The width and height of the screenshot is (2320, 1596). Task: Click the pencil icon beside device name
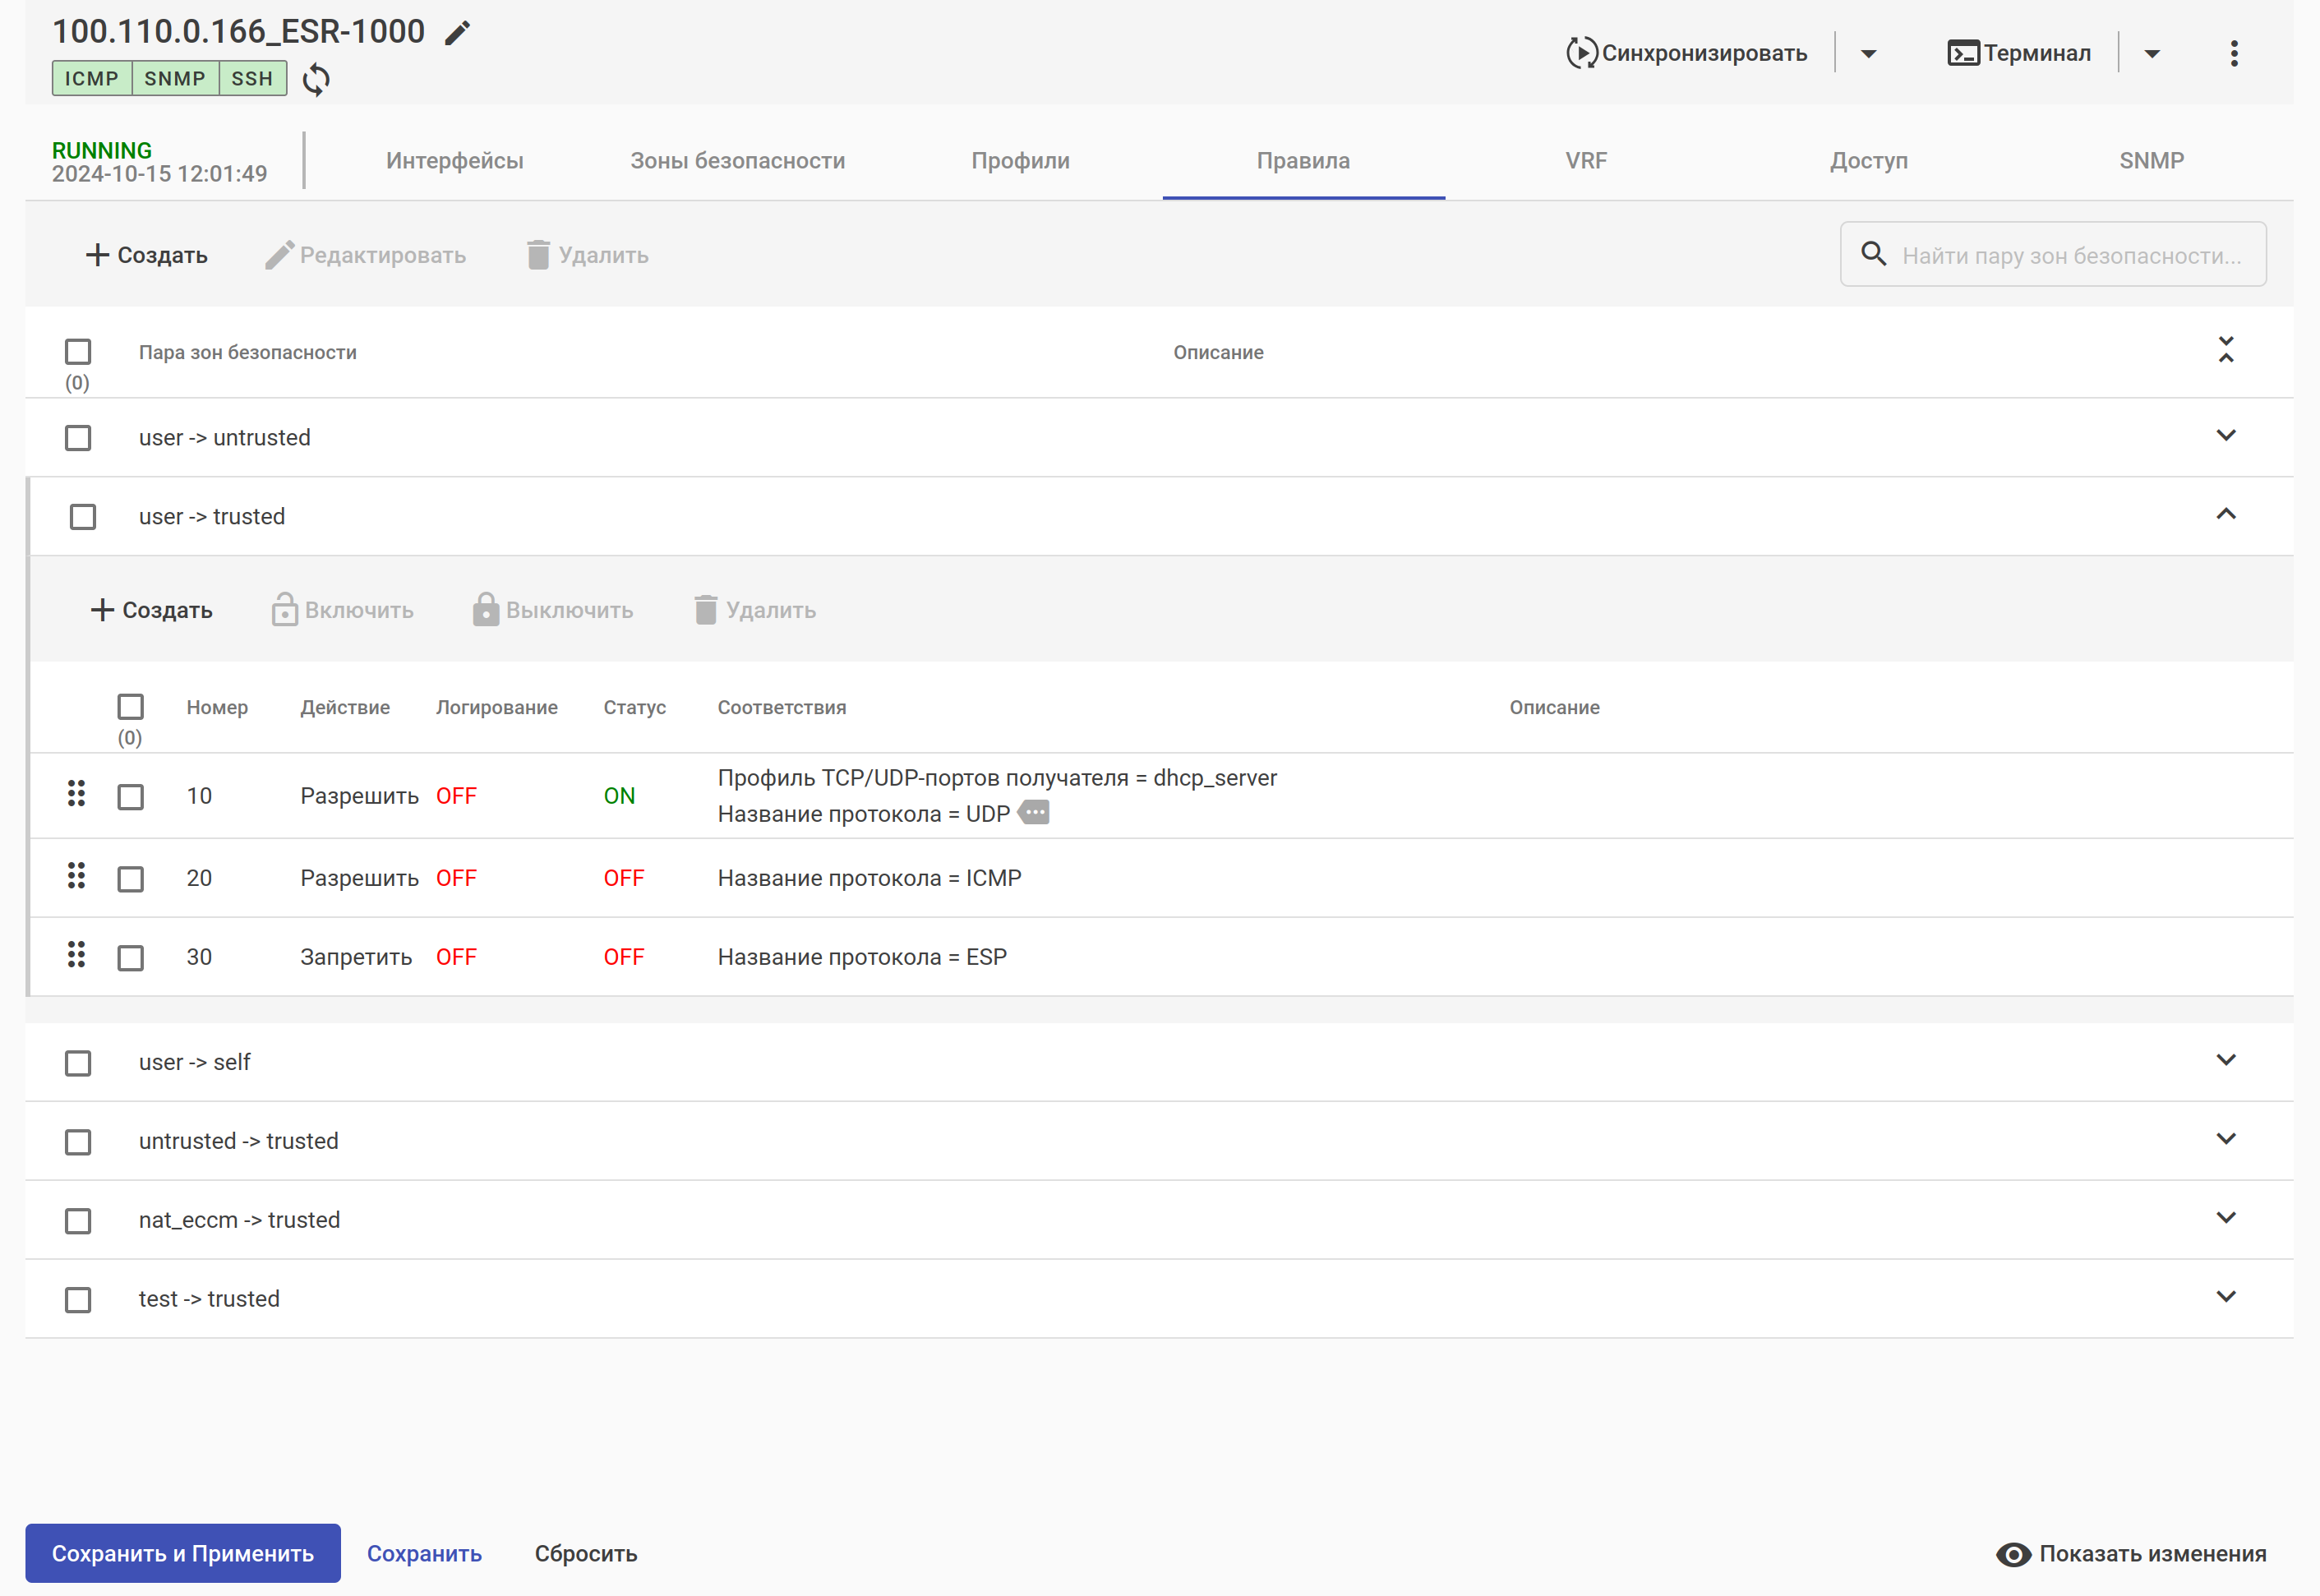point(457,33)
